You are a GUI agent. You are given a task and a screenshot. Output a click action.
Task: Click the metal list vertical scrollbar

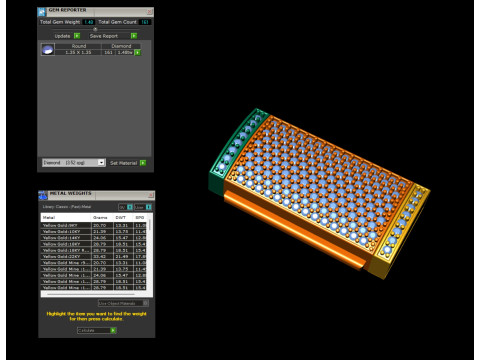click(150, 225)
